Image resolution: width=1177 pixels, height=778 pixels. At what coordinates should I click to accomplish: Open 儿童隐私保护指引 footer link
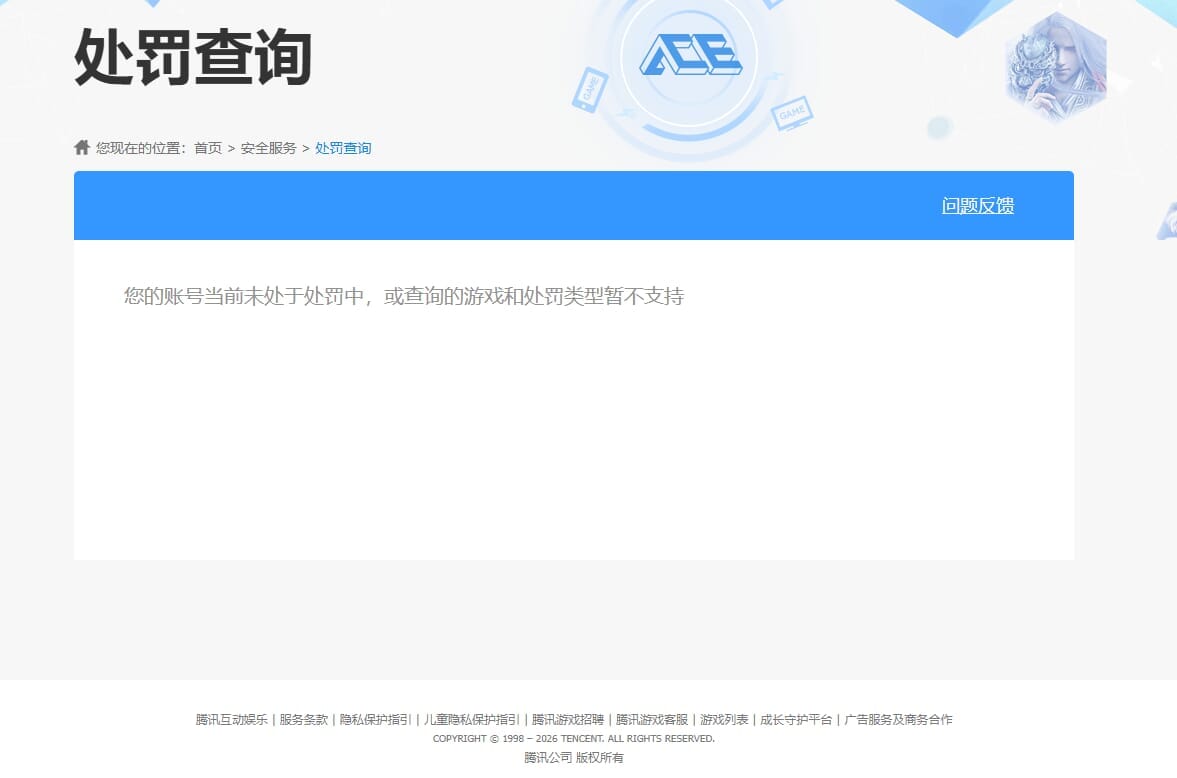pyautogui.click(x=471, y=719)
